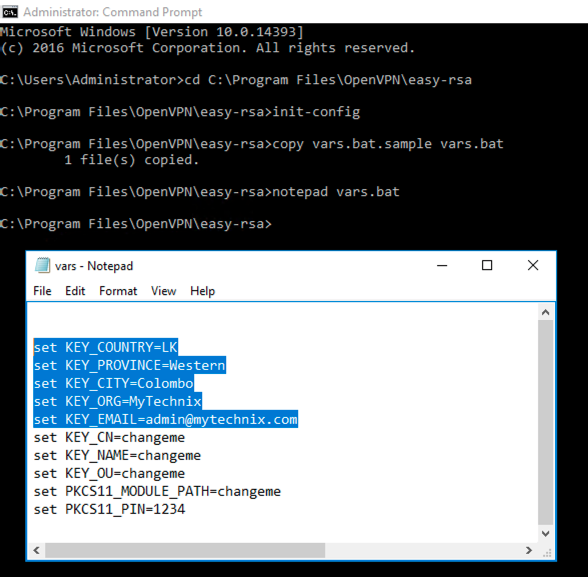588x577 pixels.
Task: Click the vertical scrollbar thumb
Action: [x=546, y=422]
